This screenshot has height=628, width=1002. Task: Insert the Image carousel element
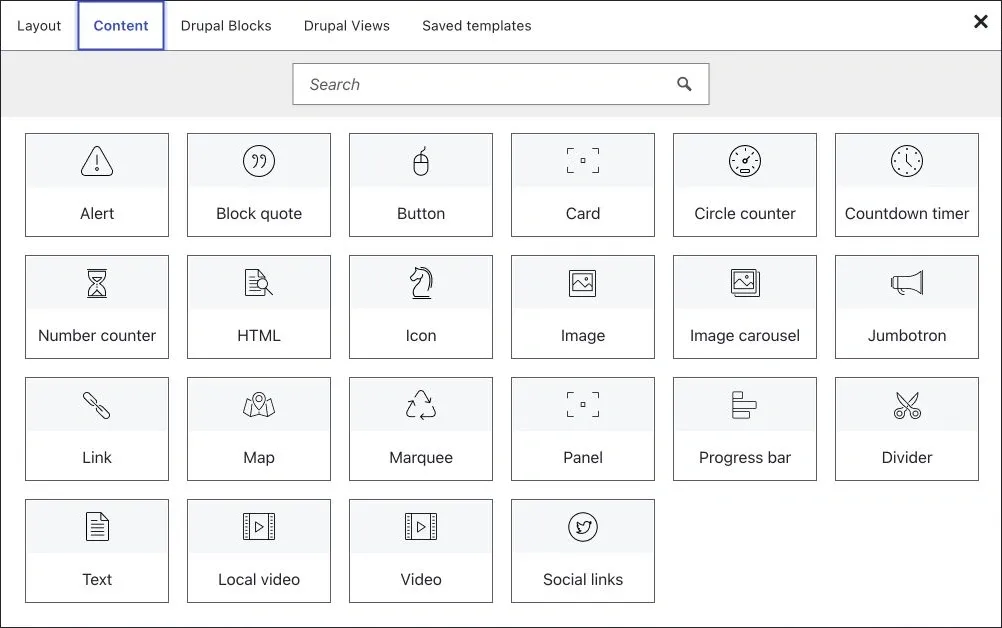coord(745,307)
